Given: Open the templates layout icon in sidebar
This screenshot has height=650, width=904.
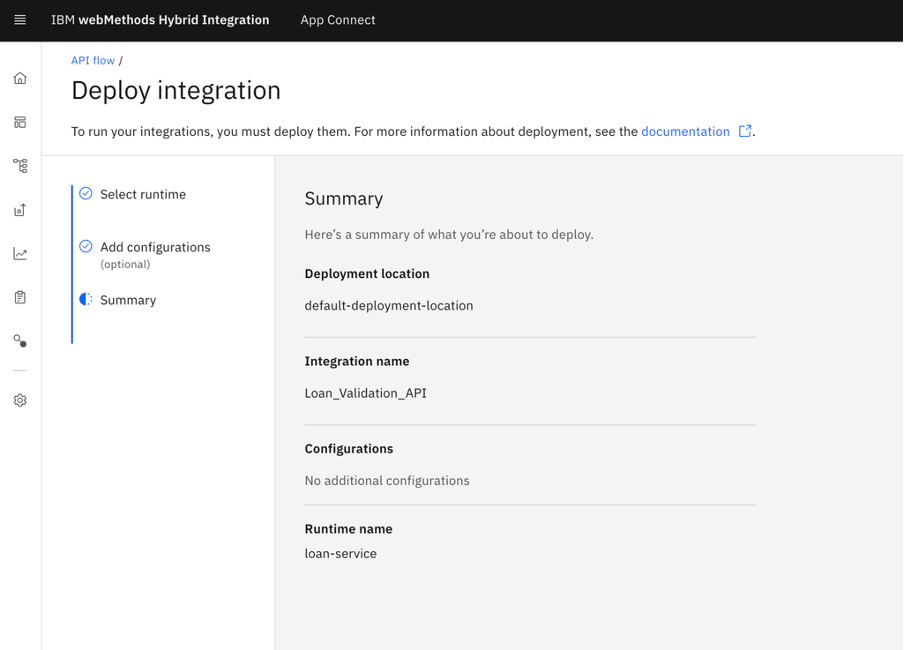Looking at the screenshot, I should point(20,122).
